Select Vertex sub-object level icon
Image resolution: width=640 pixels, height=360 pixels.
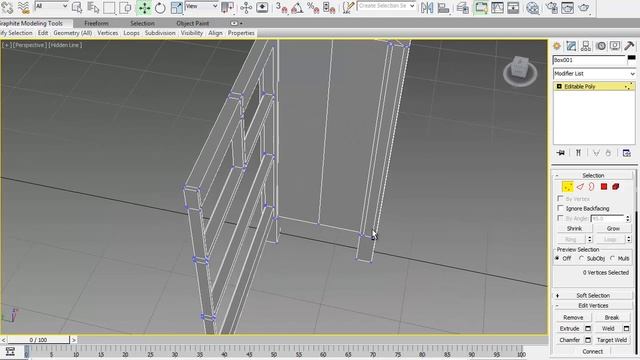(x=567, y=187)
